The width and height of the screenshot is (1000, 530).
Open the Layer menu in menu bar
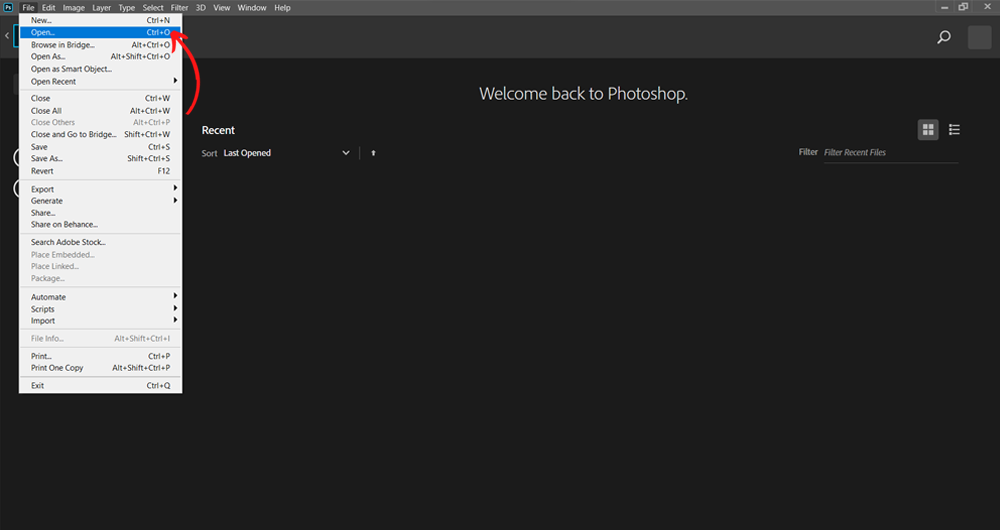click(101, 7)
